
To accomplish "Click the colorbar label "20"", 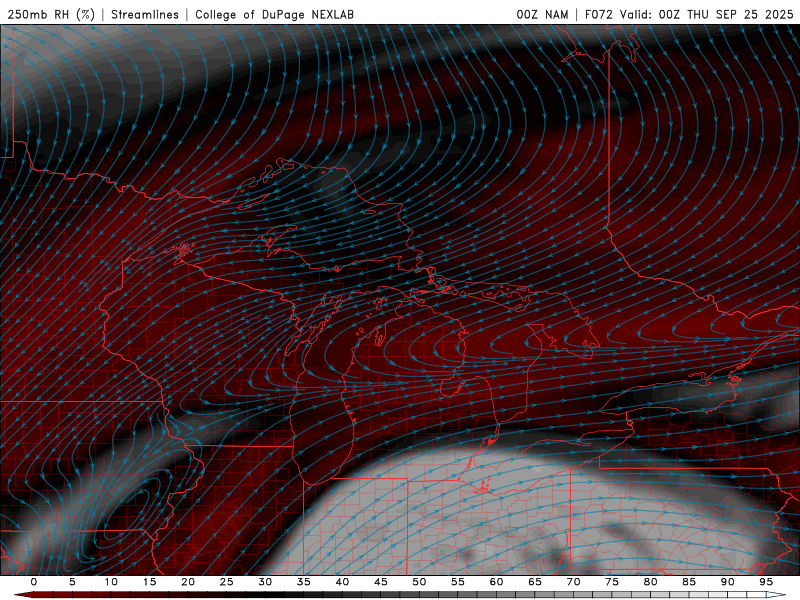I will point(188,582).
